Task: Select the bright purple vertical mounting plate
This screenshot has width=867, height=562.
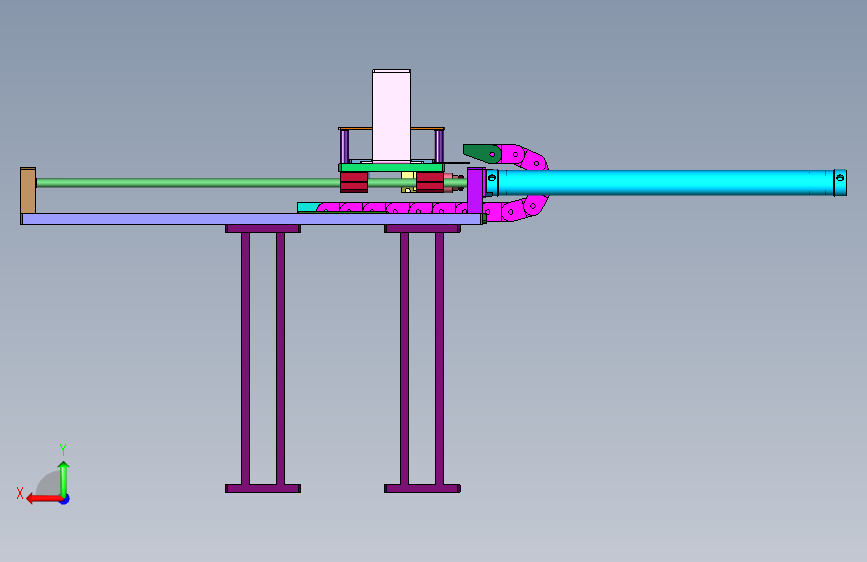Action: point(475,191)
